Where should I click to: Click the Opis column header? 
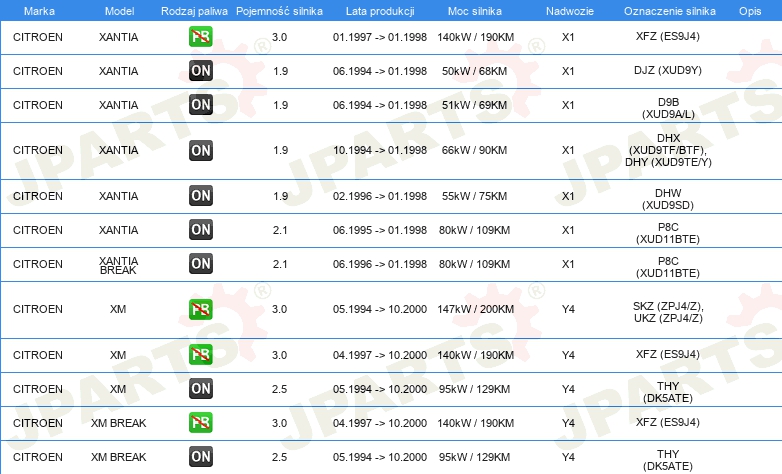pos(750,11)
